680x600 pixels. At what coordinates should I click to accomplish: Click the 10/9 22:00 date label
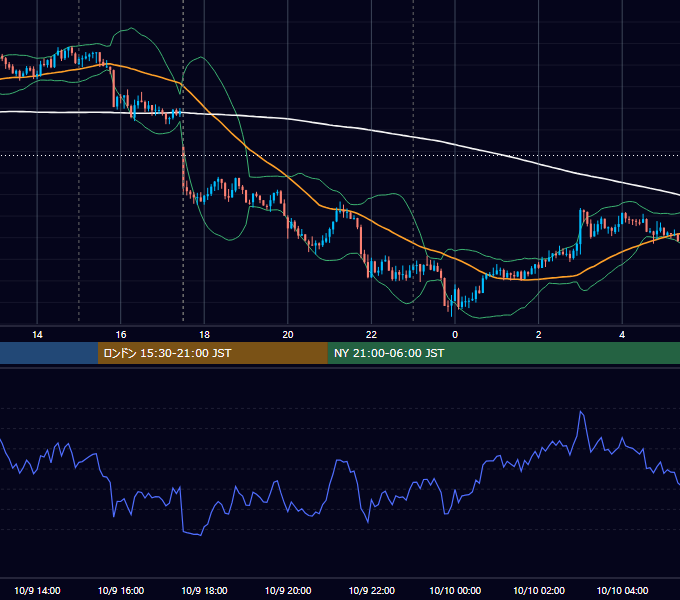[372, 590]
